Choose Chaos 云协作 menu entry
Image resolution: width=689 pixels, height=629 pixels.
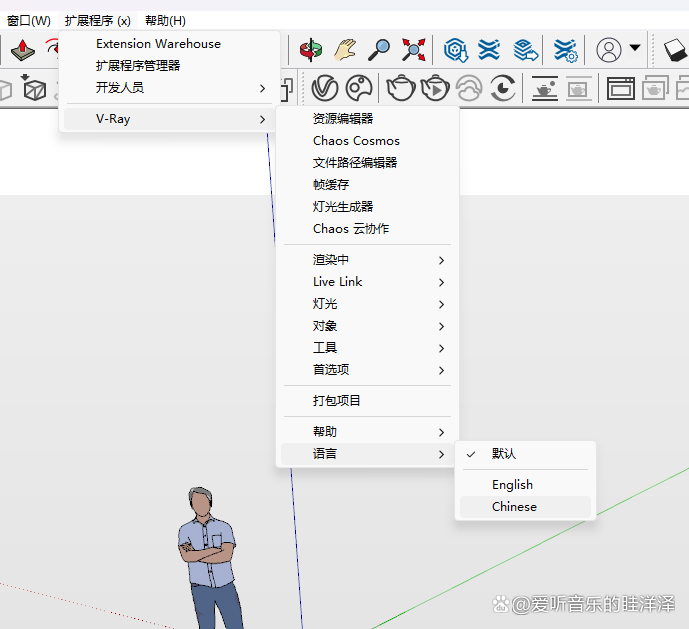tap(367, 229)
